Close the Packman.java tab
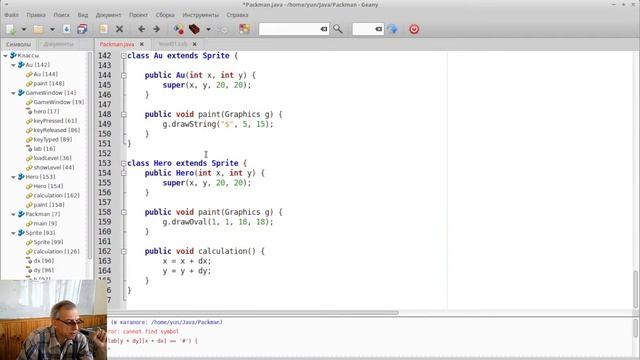Screen dimensions: 640x360 point(142,44)
